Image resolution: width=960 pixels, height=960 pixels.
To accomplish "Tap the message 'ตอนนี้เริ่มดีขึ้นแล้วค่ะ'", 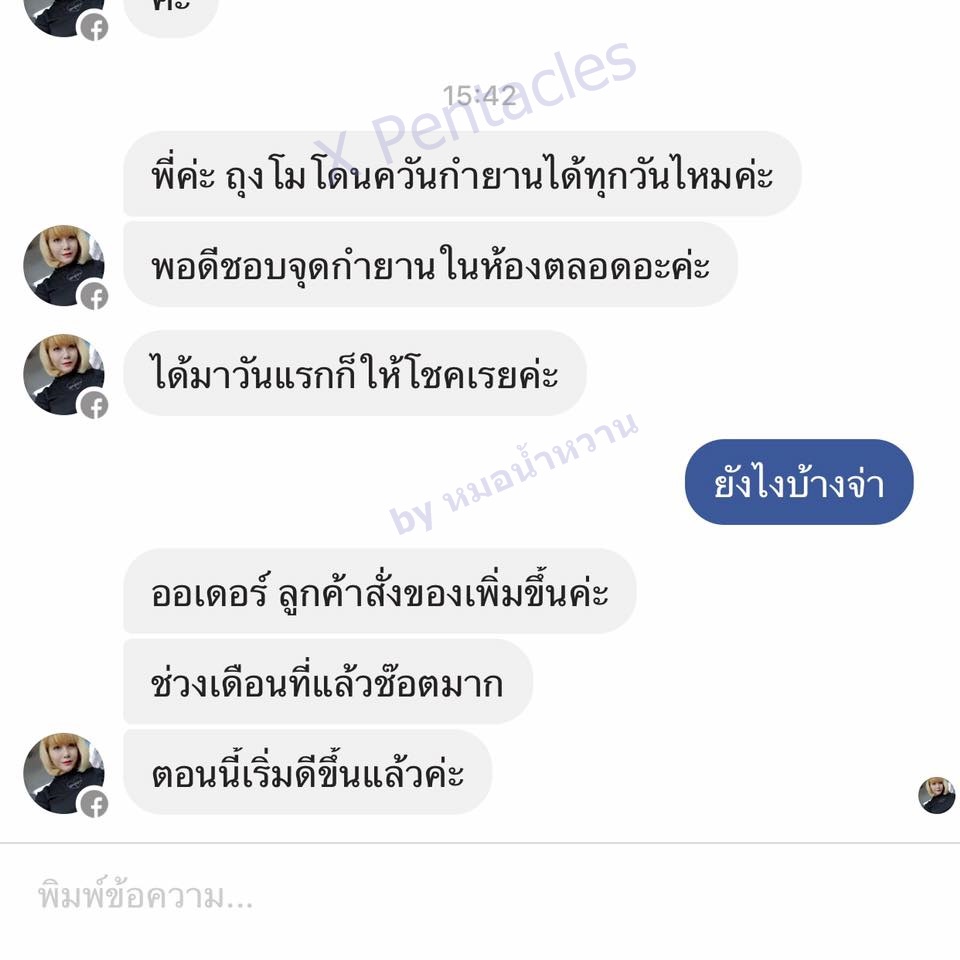I will point(308,772).
